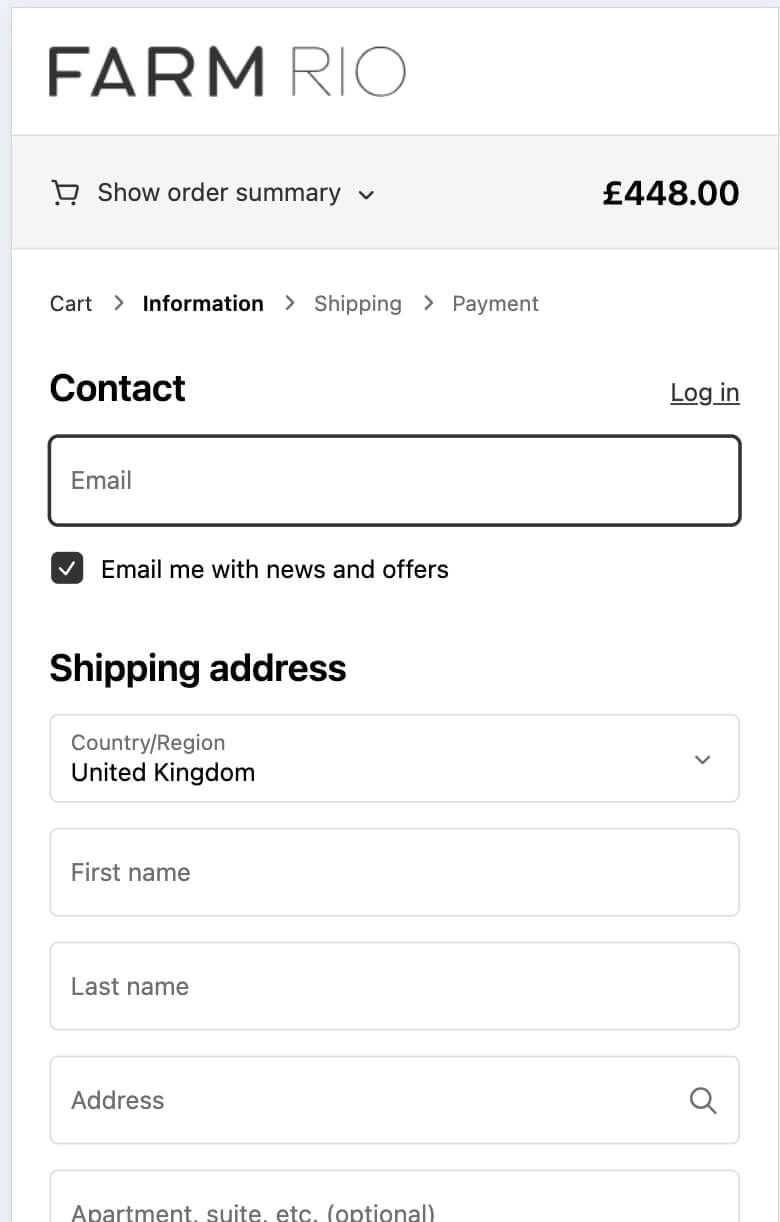Click the chevron next to Show order summary
The width and height of the screenshot is (780, 1222).
coord(366,195)
